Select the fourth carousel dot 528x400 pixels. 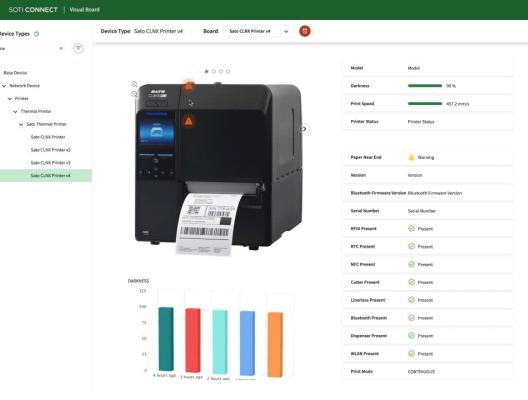point(228,71)
